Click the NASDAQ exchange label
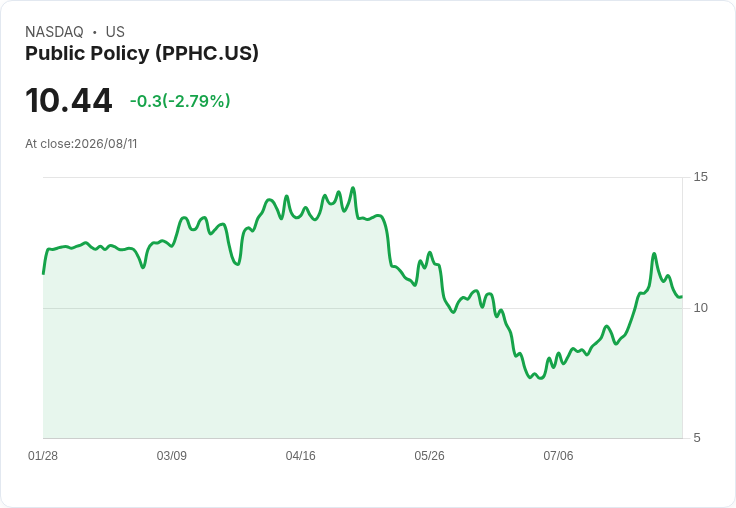736x508 pixels. 54,32
